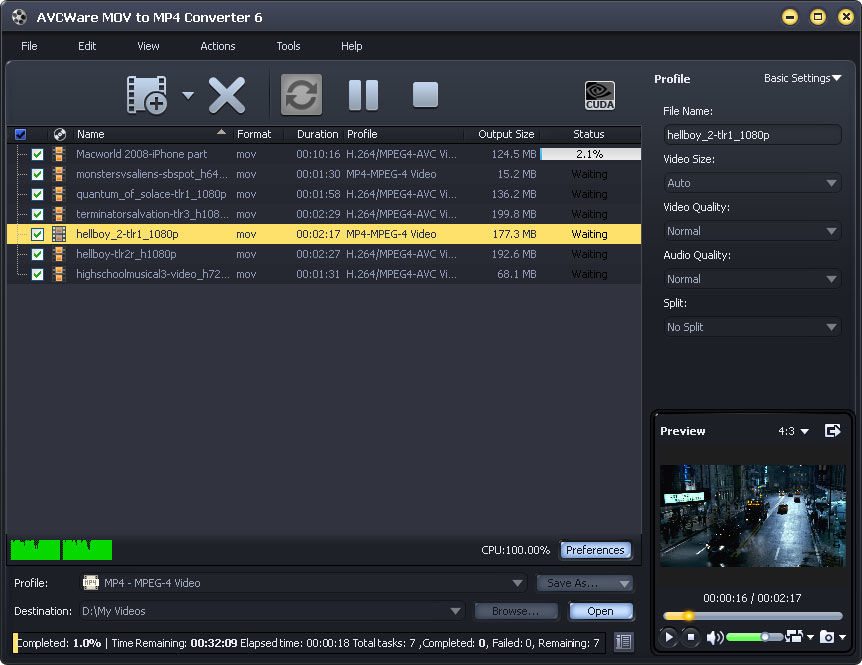Click the 2.1% progress bar in Status
This screenshot has height=665, width=862.
[590, 154]
